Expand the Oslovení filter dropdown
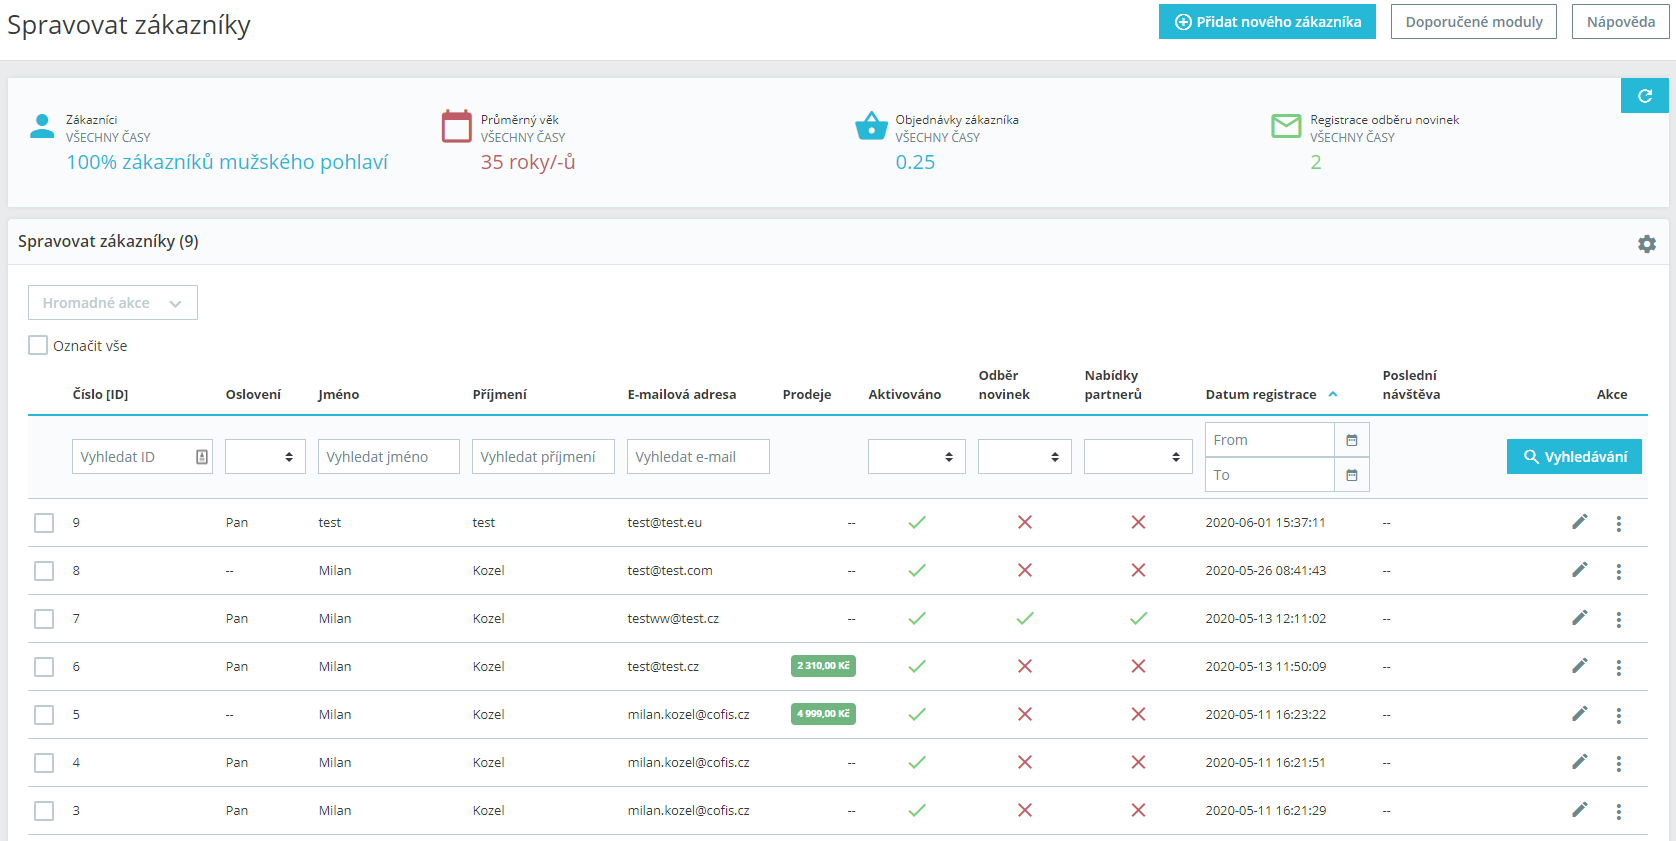Image resolution: width=1676 pixels, height=841 pixels. point(265,457)
